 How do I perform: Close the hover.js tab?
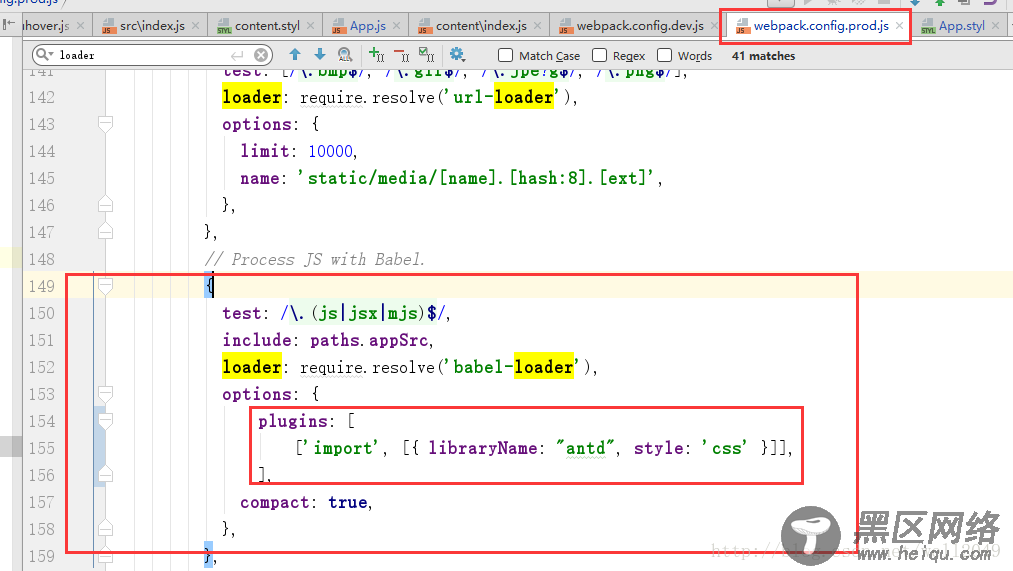coord(80,26)
